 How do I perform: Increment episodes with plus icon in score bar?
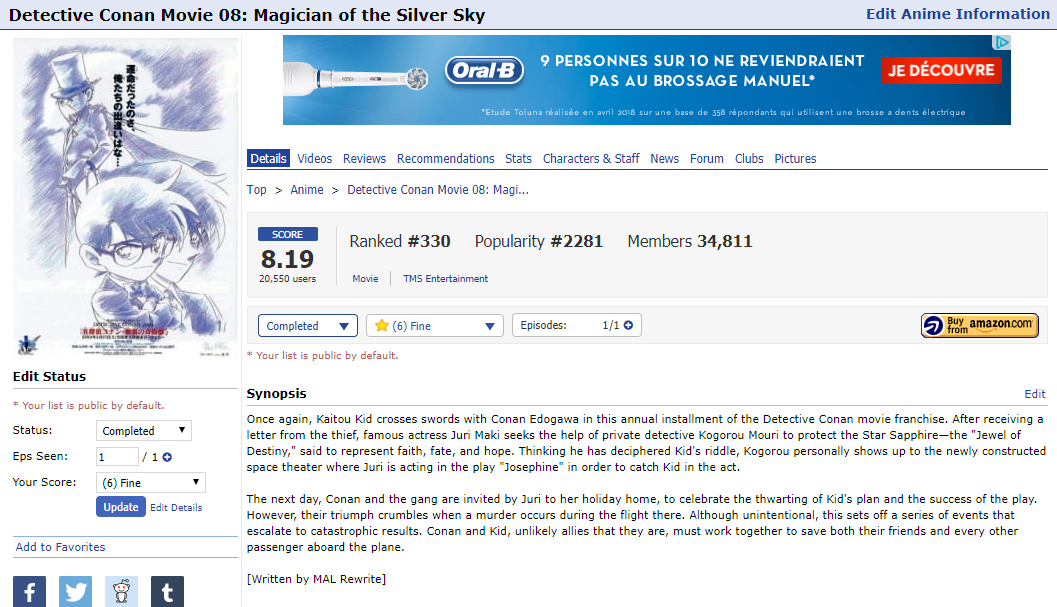627,326
